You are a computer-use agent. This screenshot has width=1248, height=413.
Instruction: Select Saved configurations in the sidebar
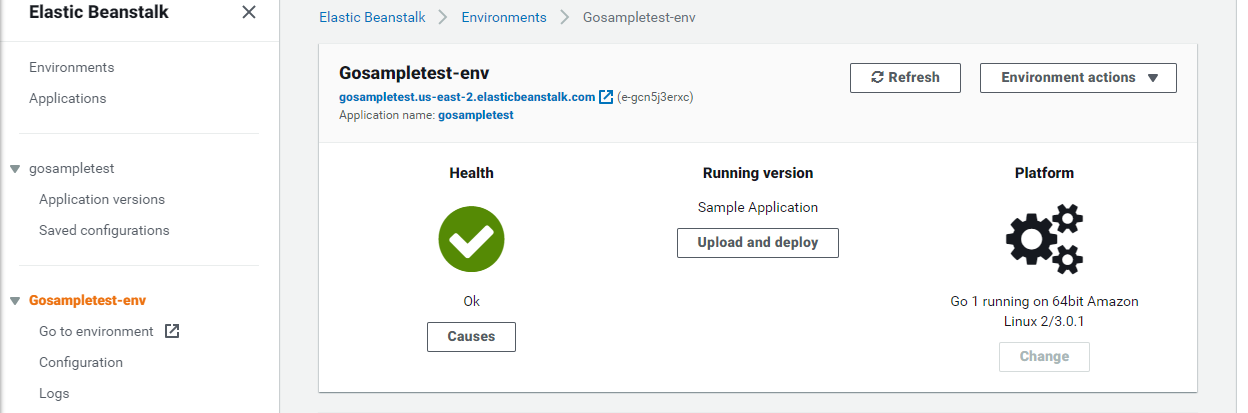click(104, 230)
